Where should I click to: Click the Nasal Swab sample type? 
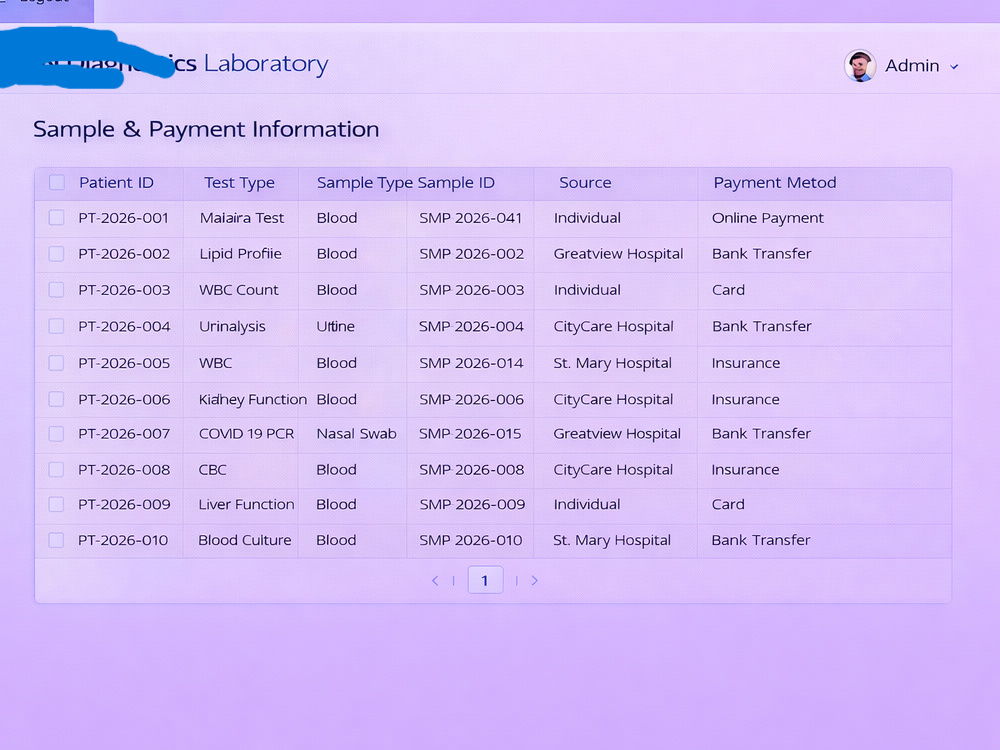[357, 434]
